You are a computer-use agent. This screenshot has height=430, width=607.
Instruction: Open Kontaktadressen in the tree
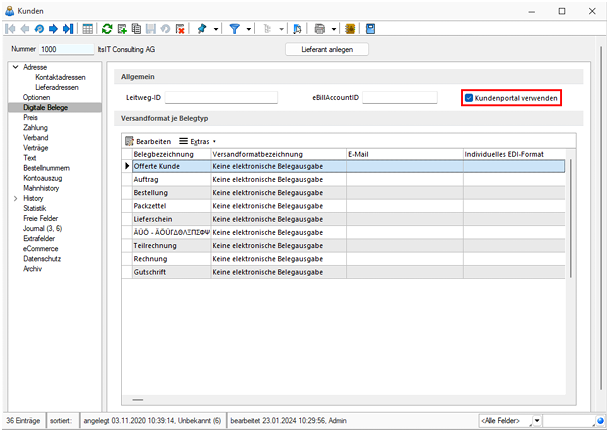click(60, 77)
